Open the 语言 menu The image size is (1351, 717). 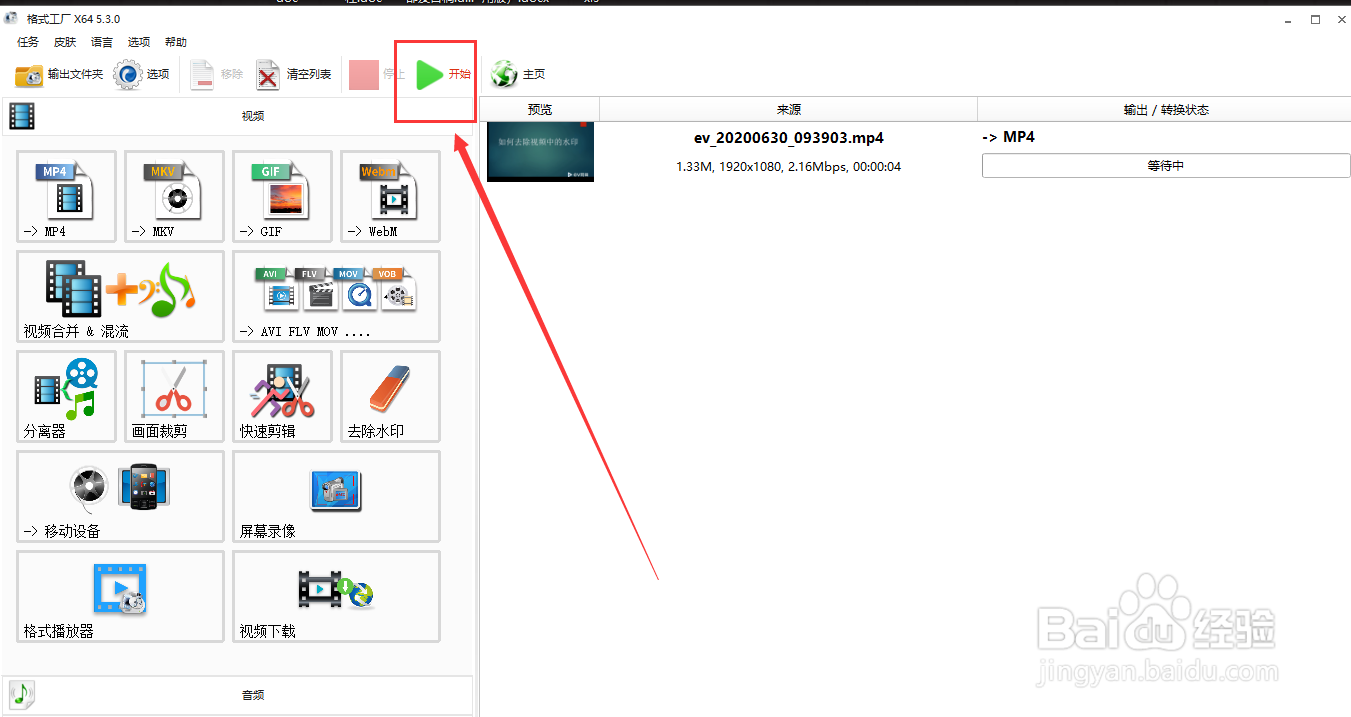pyautogui.click(x=102, y=42)
